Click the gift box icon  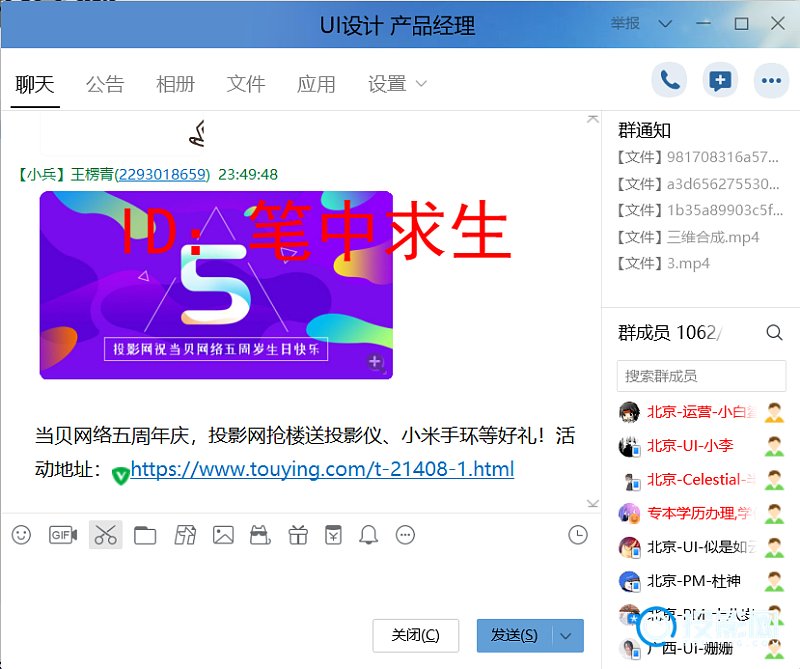(x=298, y=535)
